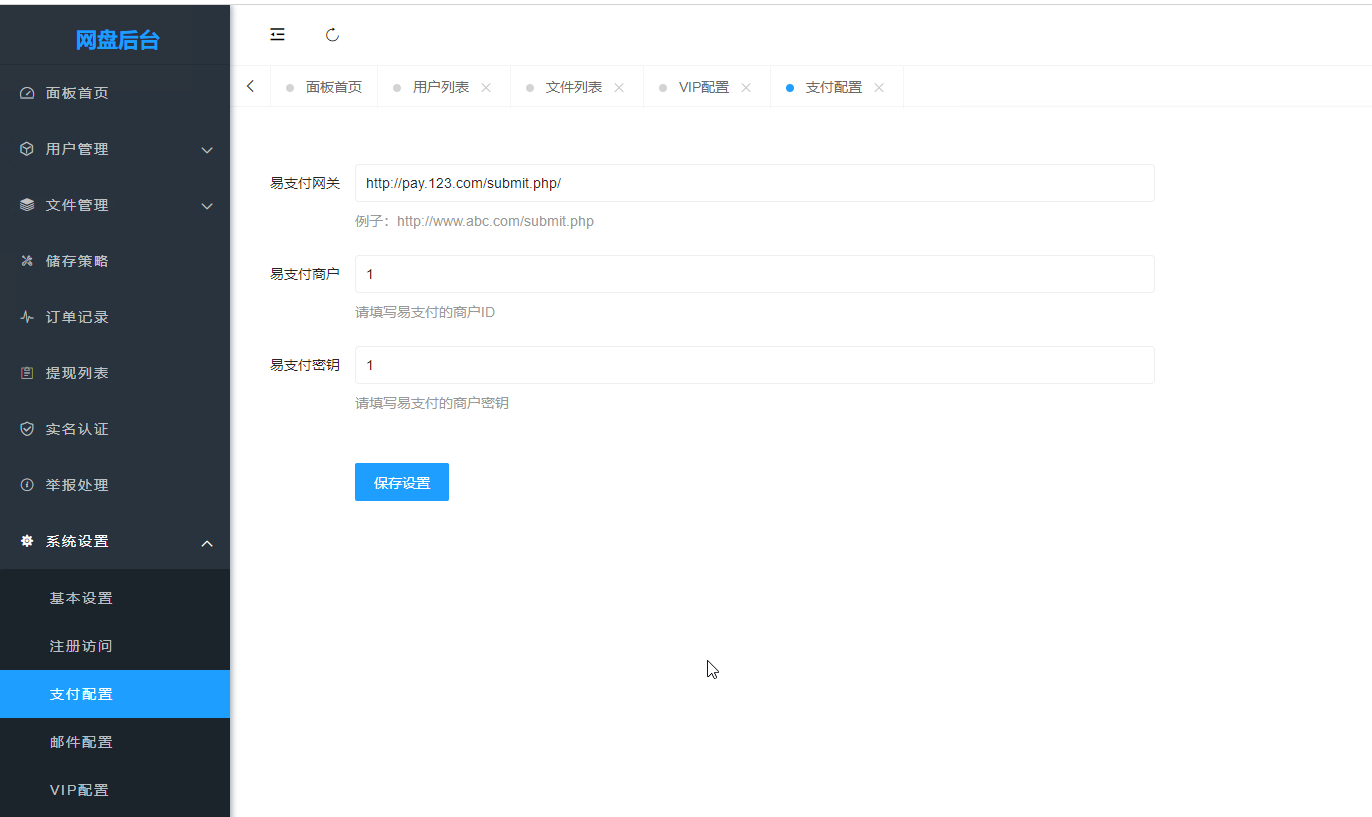Open 注册访问 submenu item

pos(115,646)
